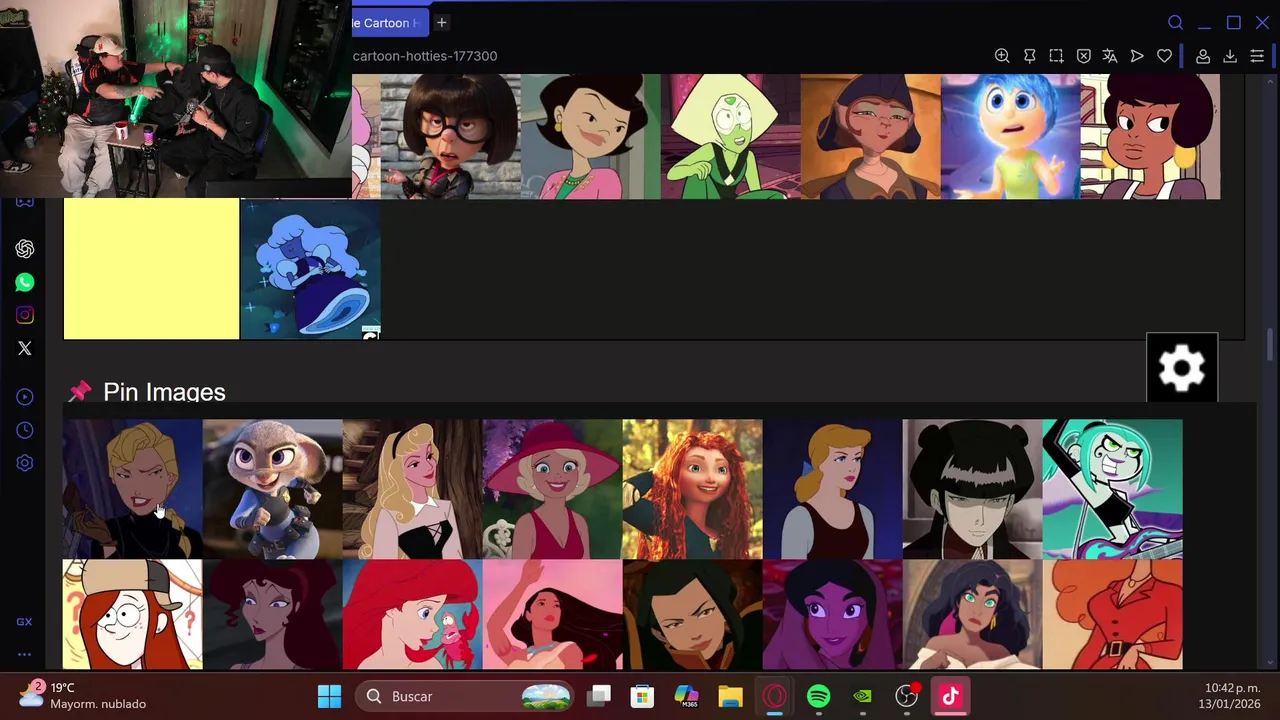Screen dimensions: 1280x720
Task: Click the large gear settings button
Action: point(1182,368)
